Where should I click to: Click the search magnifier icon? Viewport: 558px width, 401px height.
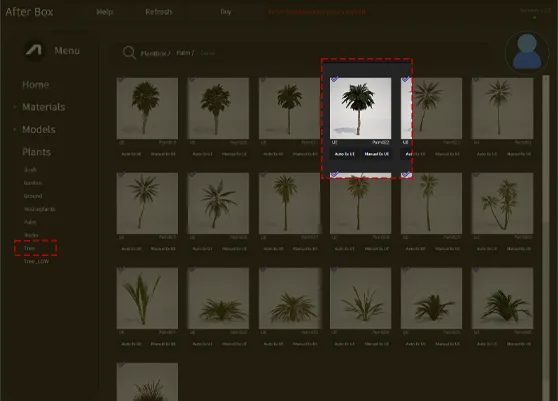click(x=129, y=53)
